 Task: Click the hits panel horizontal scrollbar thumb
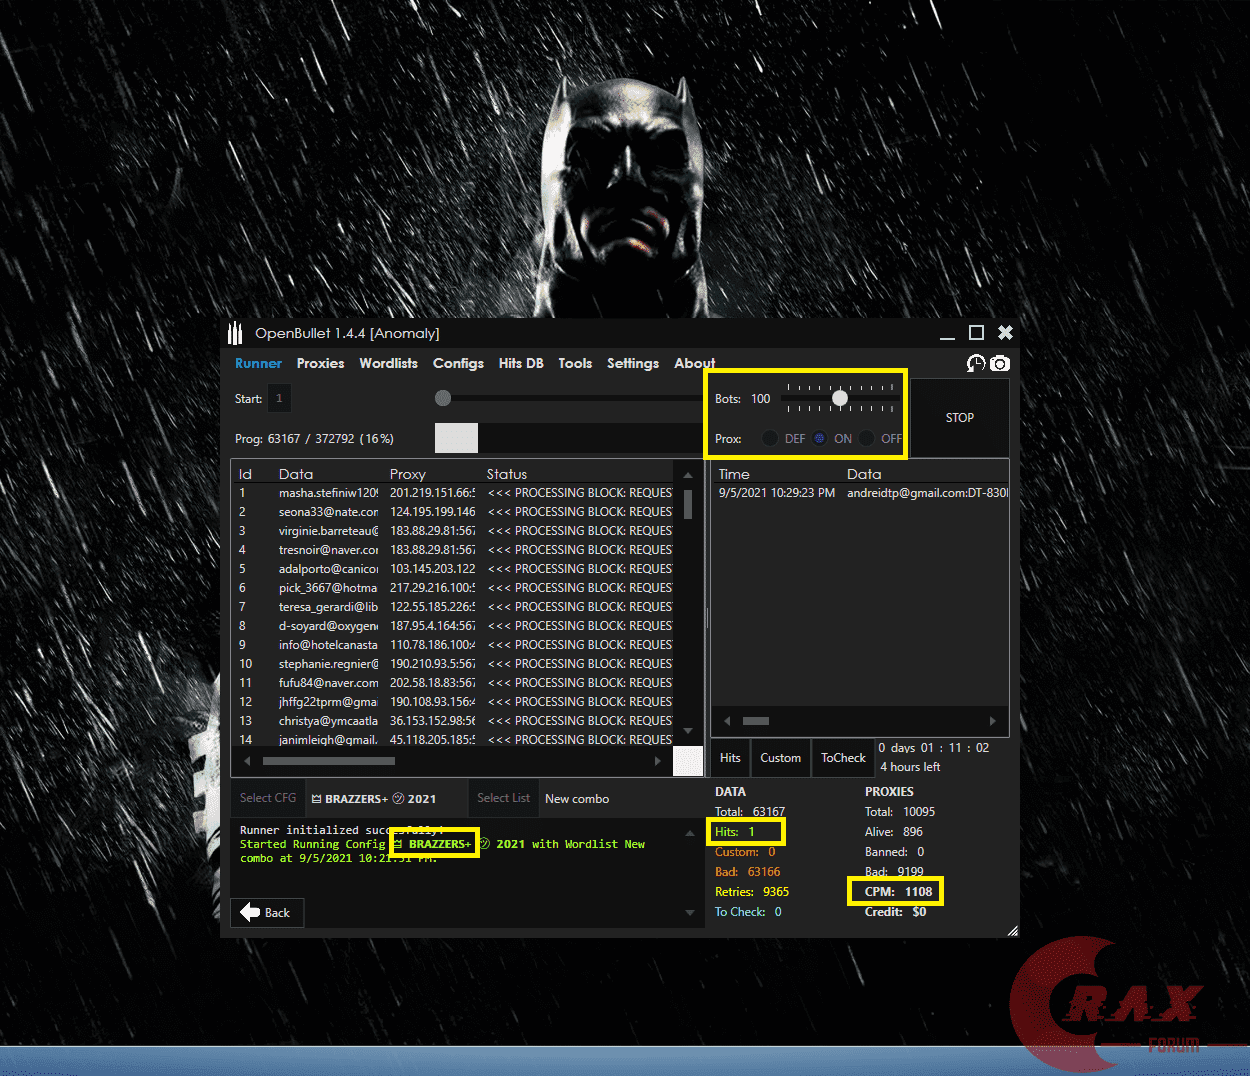coord(756,721)
